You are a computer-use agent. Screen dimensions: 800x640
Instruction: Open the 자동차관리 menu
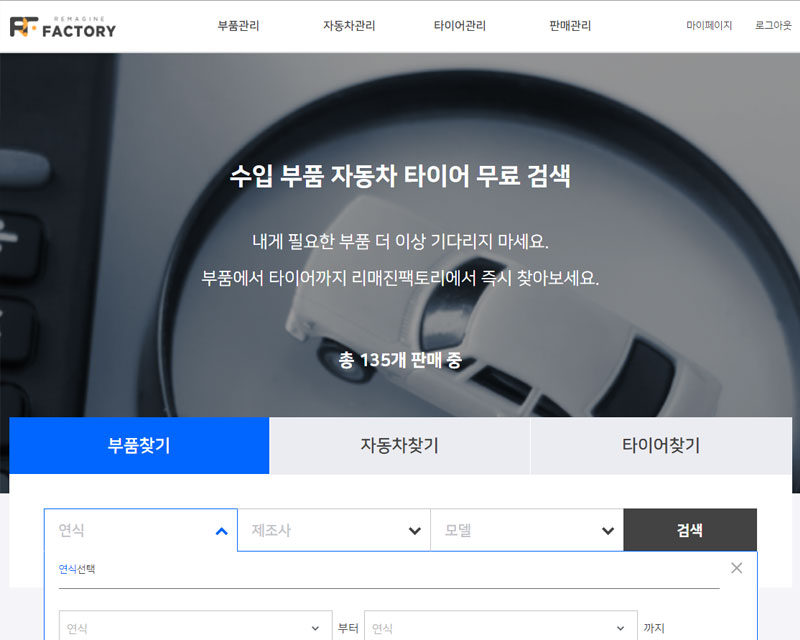pos(349,26)
